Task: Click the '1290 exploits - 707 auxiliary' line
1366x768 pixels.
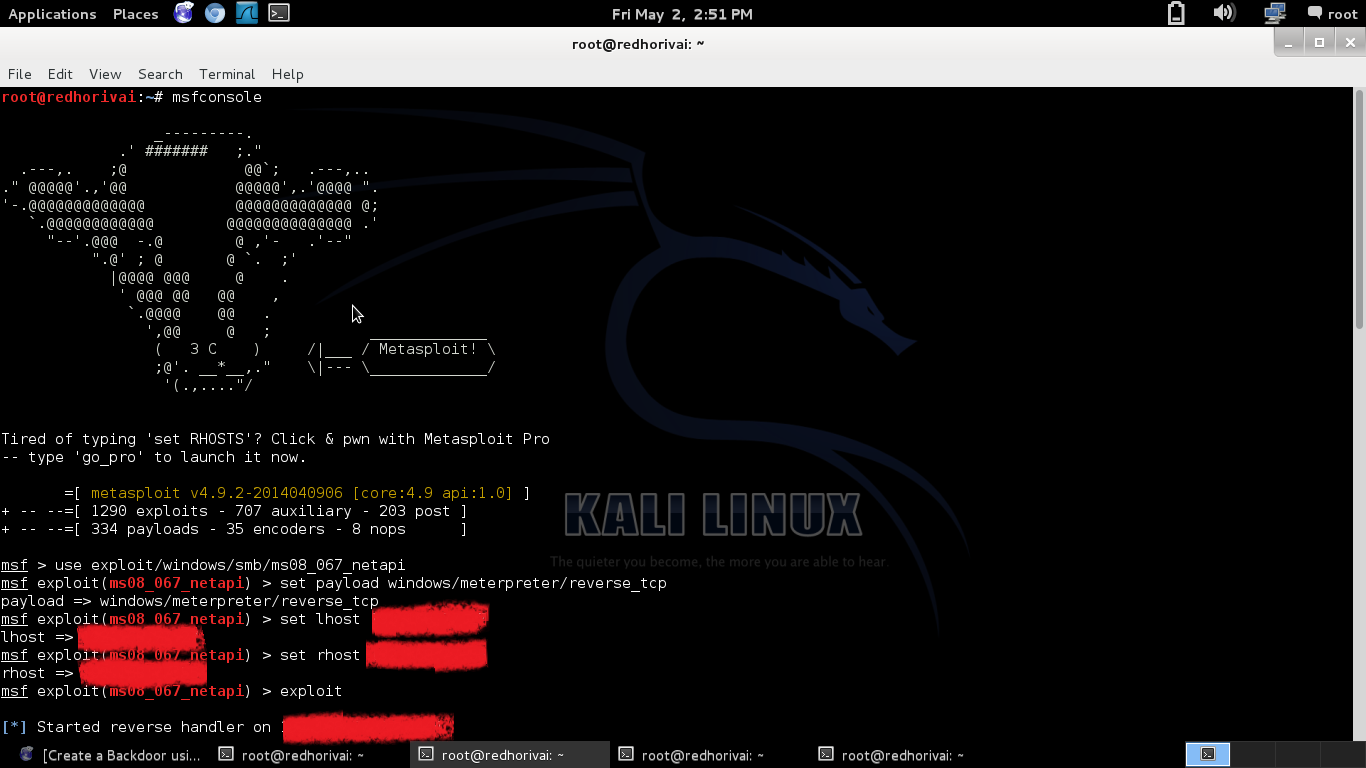Action: pos(234,511)
